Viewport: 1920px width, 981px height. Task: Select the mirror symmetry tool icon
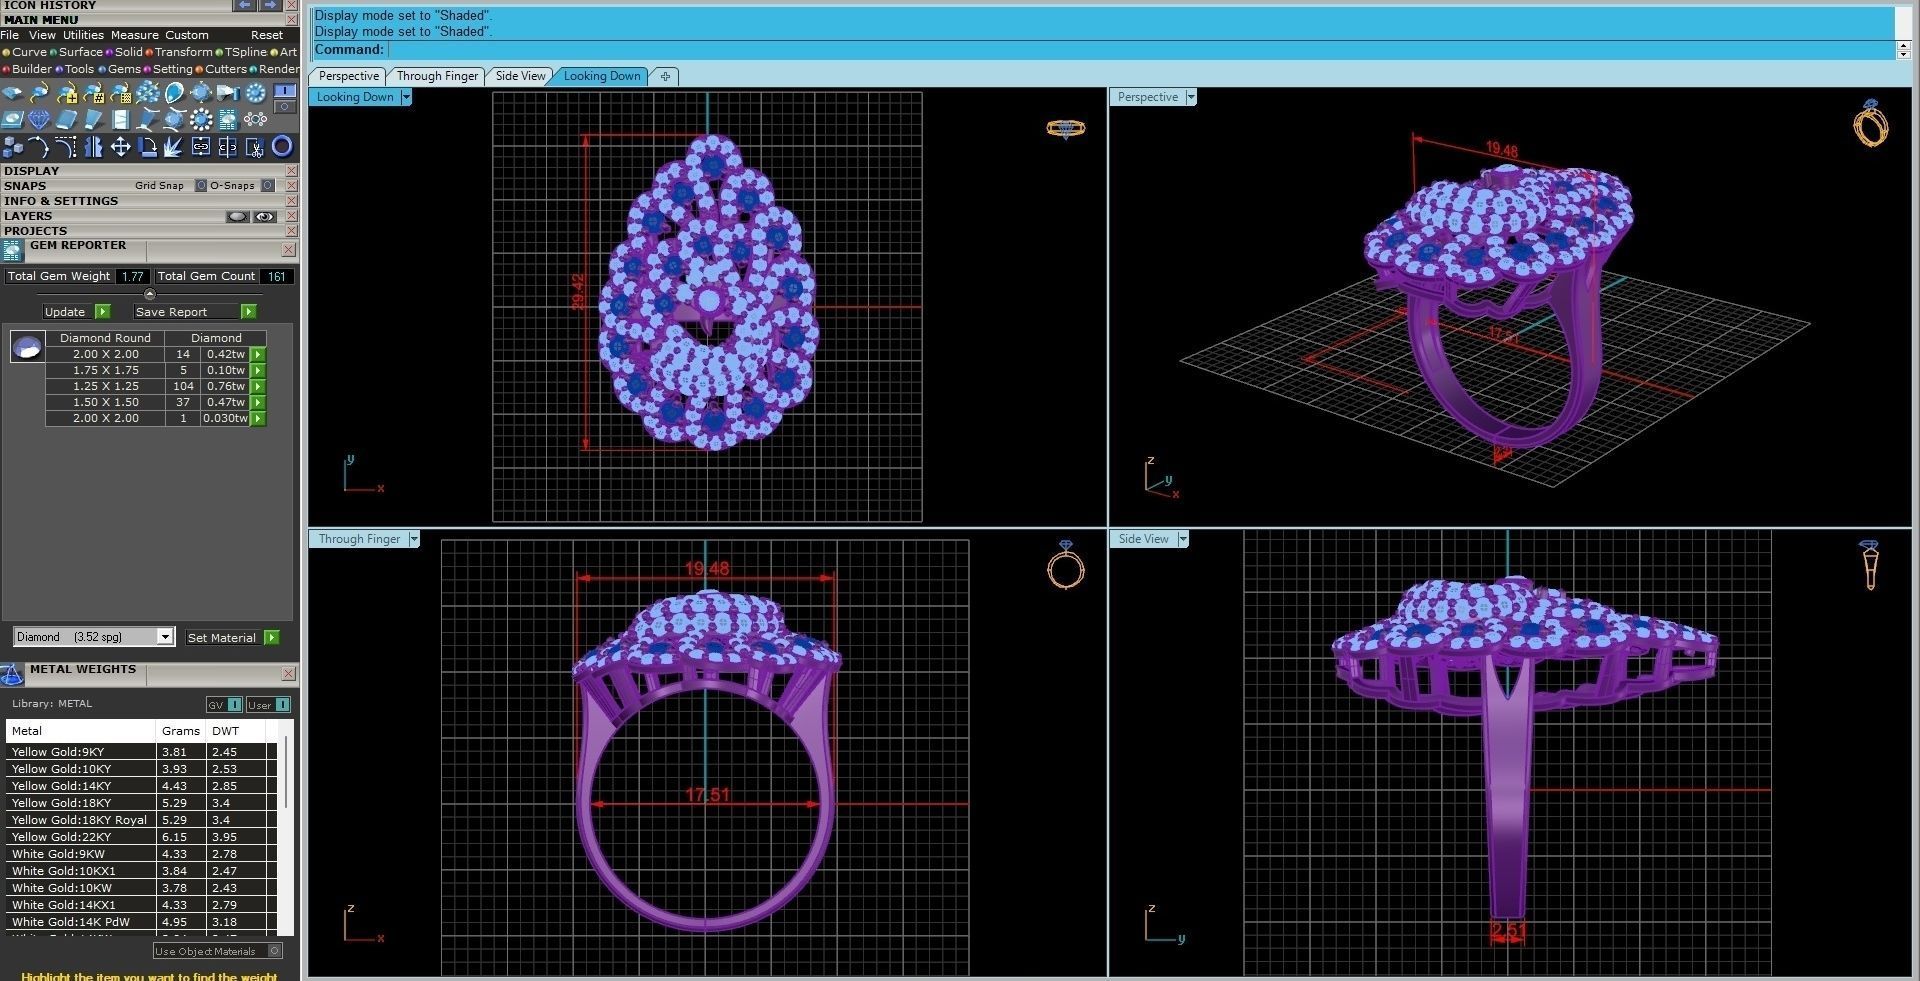pos(93,147)
